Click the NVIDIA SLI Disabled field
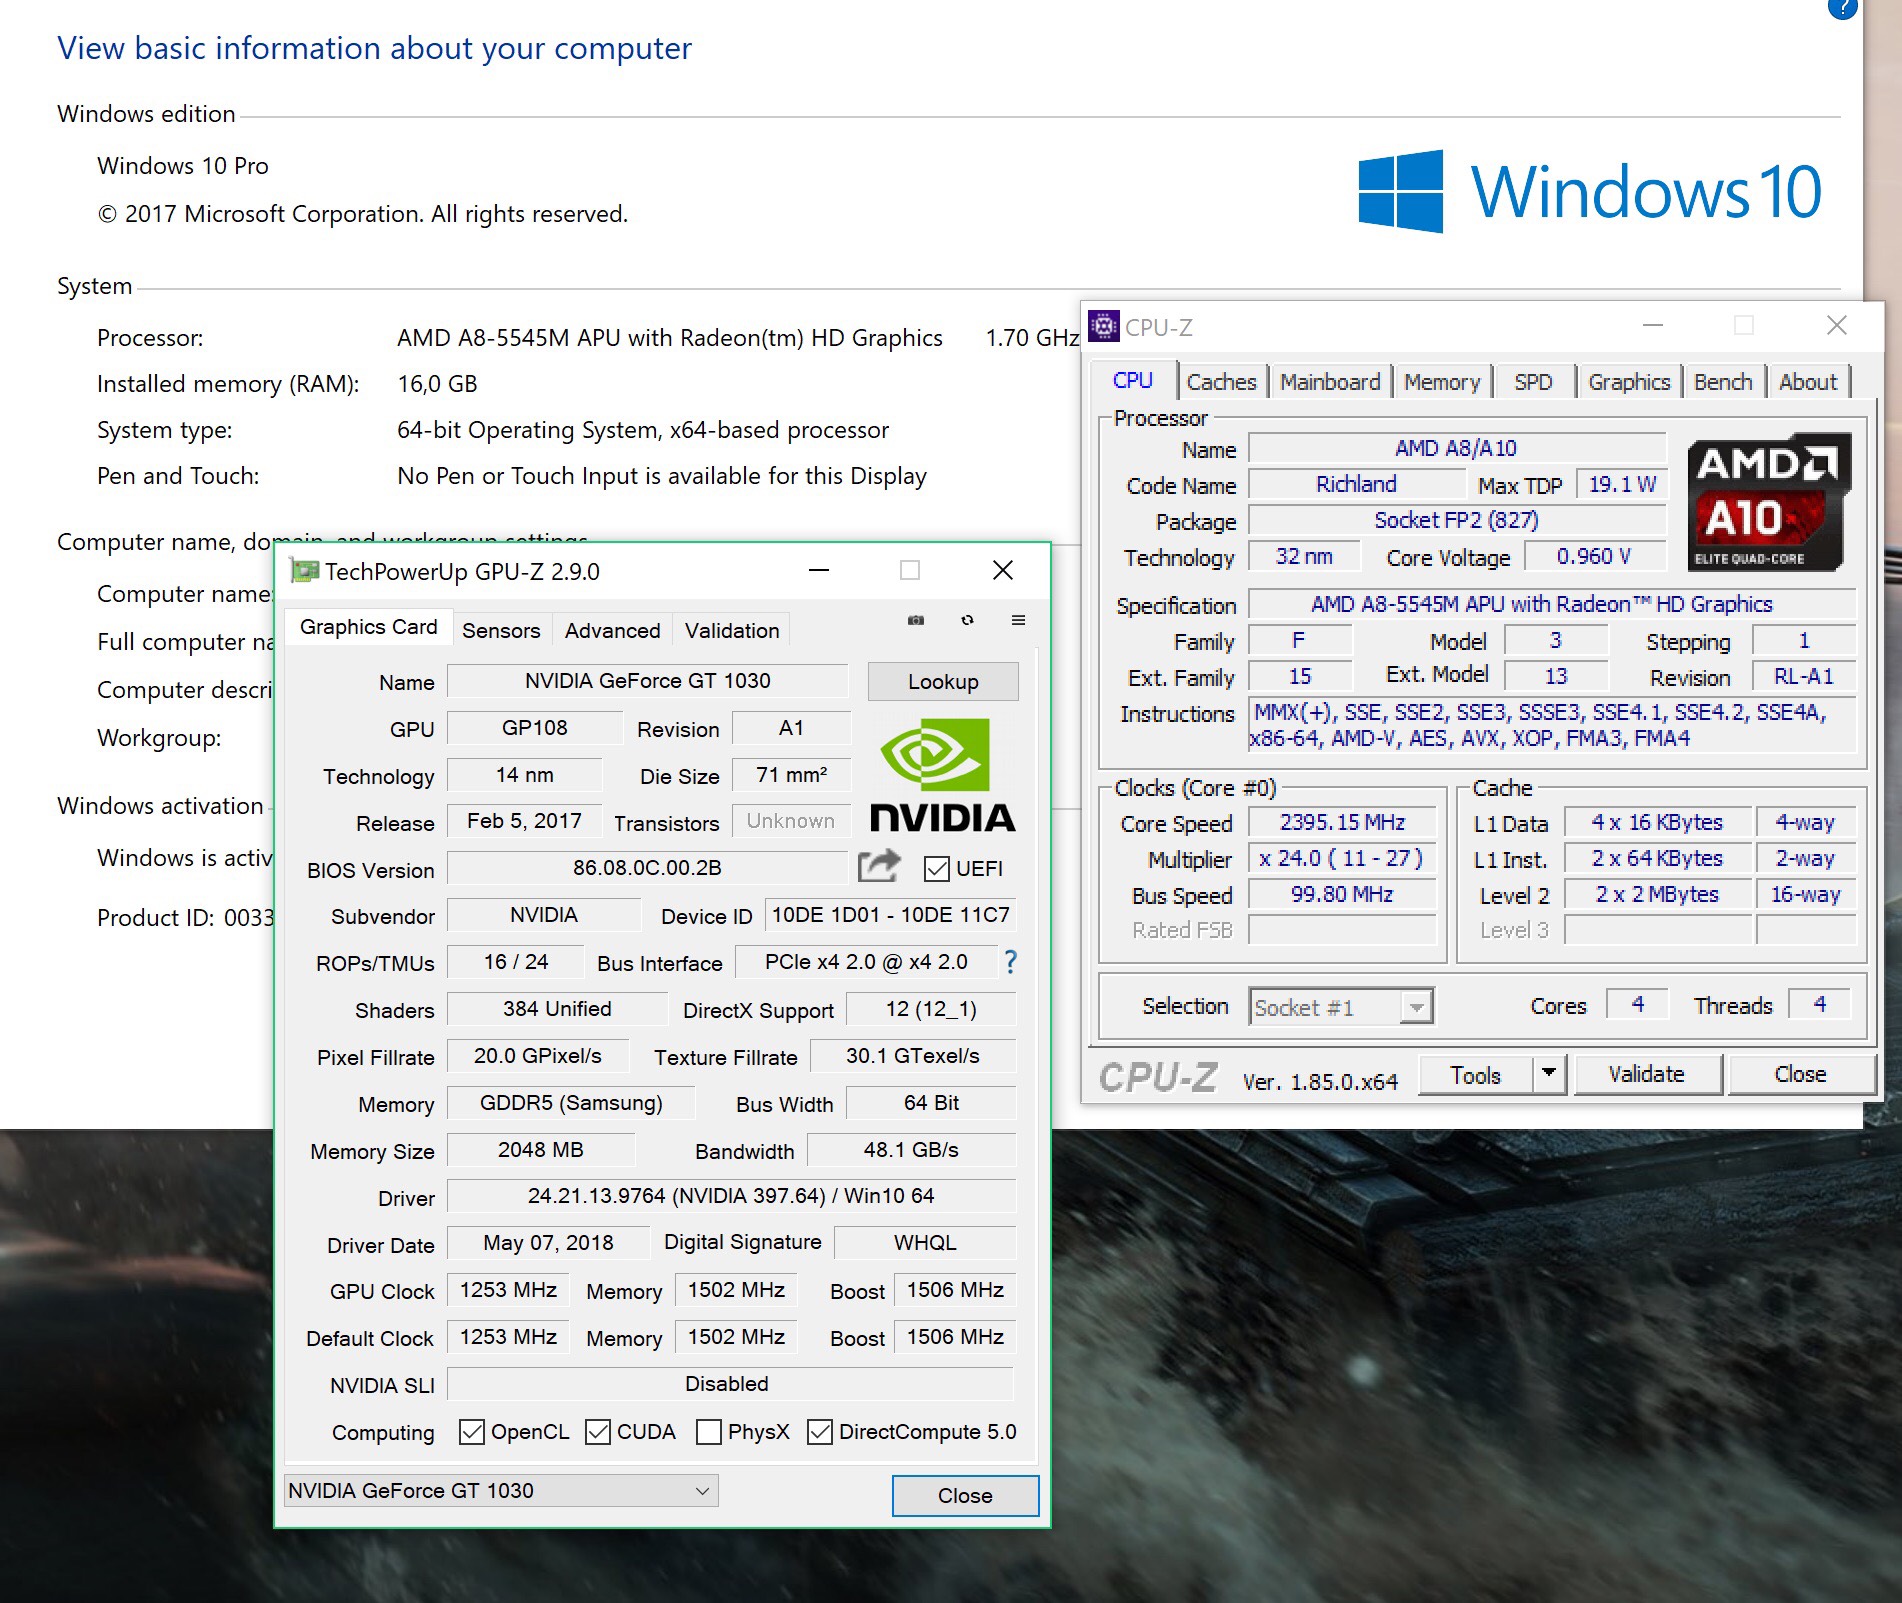The height and width of the screenshot is (1603, 1902). pos(730,1384)
